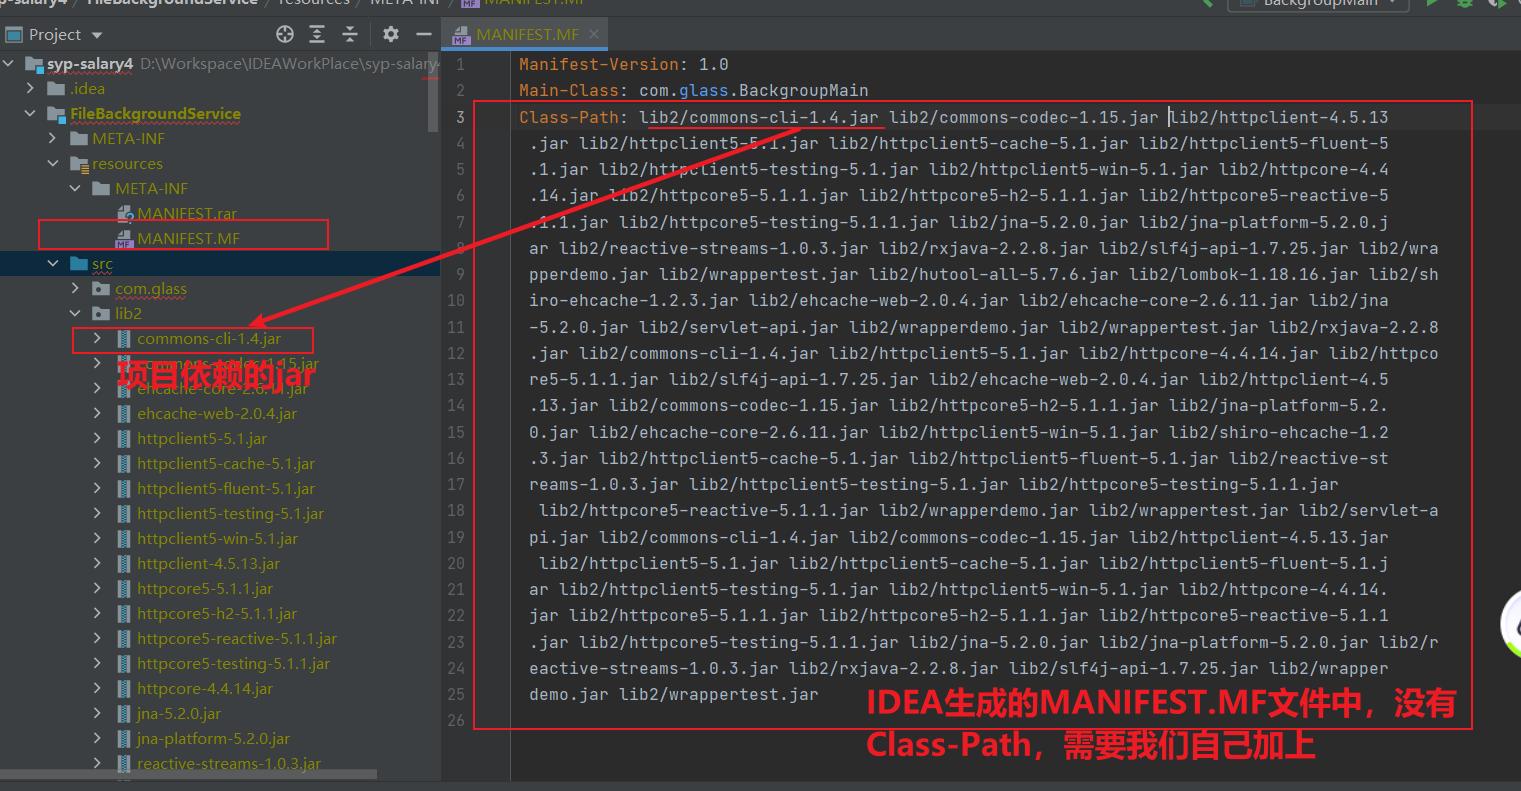Select MANIFEST.rar file in tree
Screen dimensions: 1521x791
(x=188, y=214)
